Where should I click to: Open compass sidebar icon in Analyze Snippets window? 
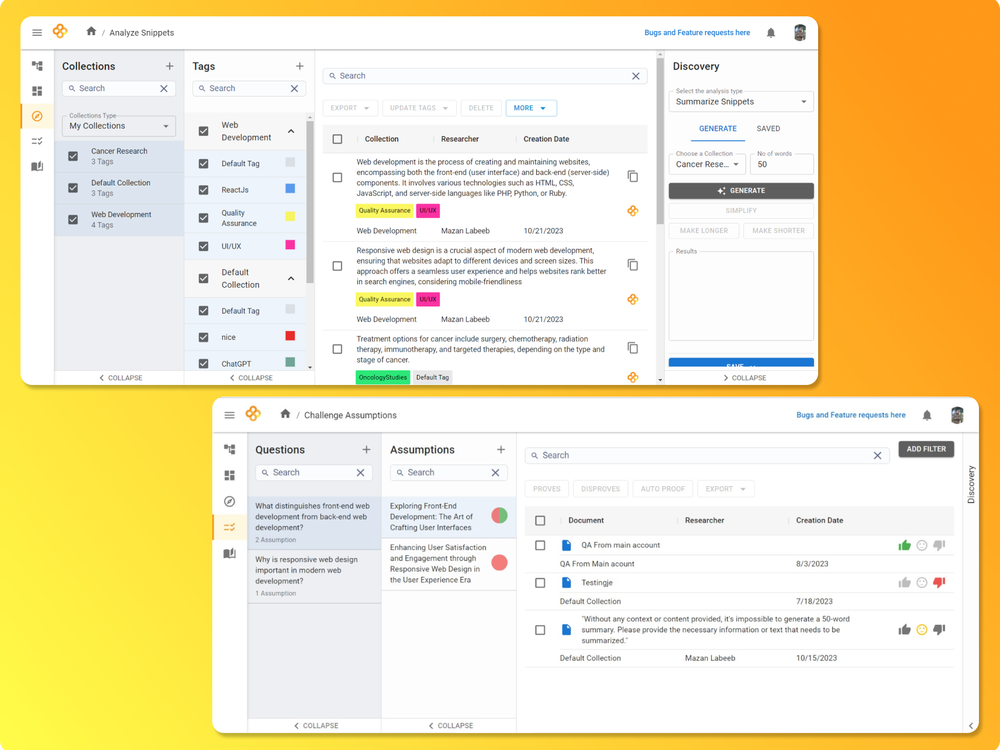(37, 116)
